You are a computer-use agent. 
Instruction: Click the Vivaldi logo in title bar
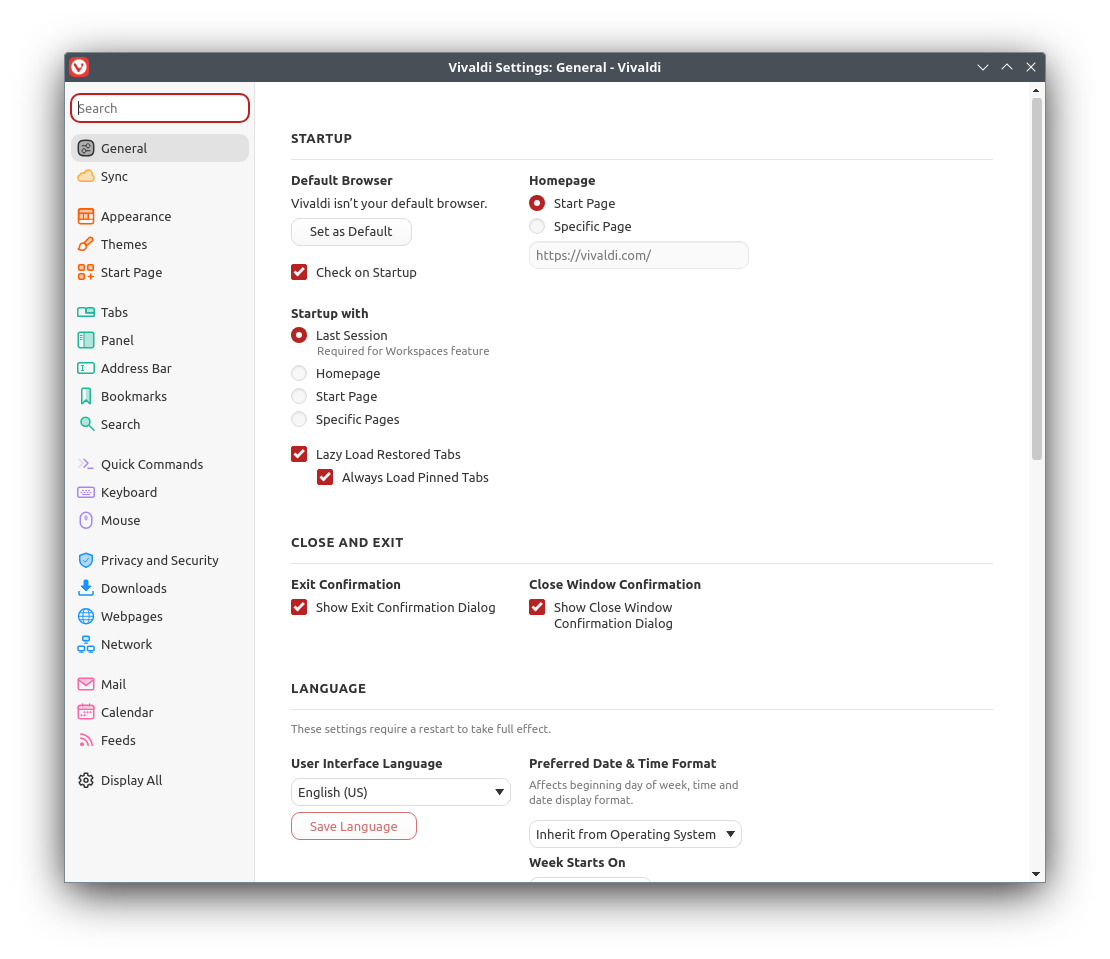(79, 67)
